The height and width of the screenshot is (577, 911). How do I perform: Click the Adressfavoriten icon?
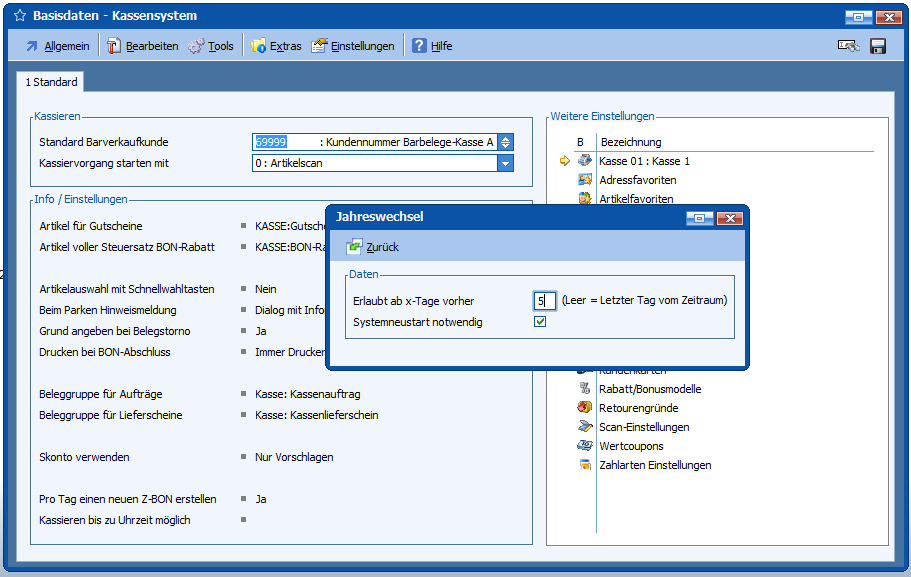(x=585, y=180)
